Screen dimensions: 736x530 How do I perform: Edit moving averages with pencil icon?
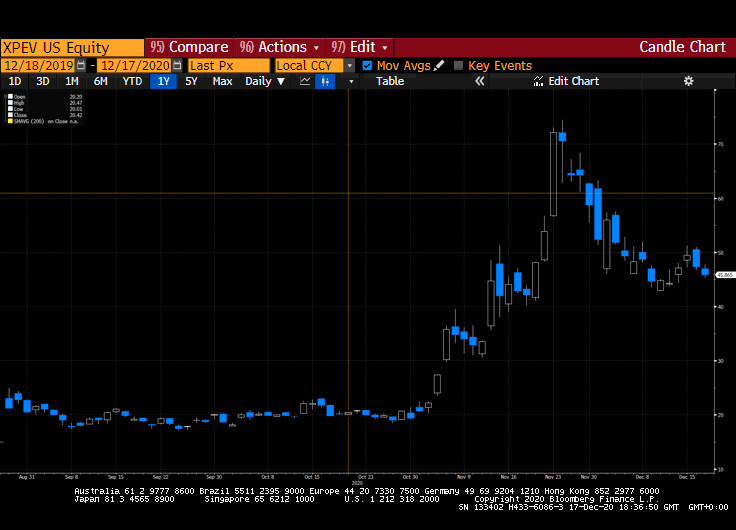(439, 65)
